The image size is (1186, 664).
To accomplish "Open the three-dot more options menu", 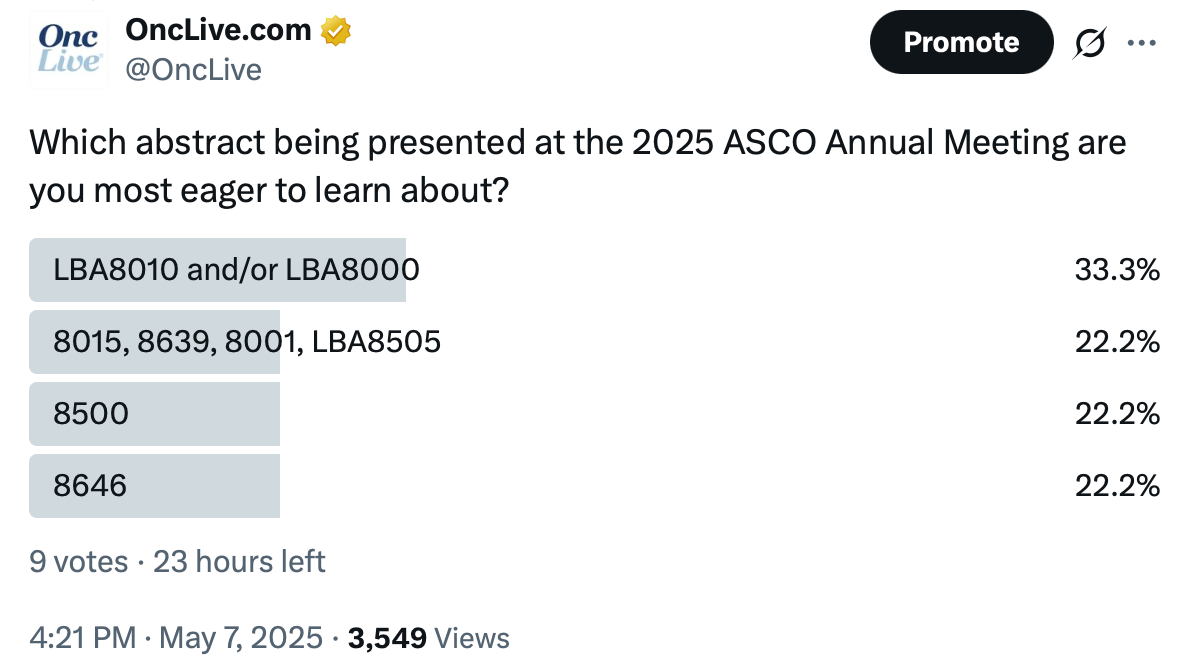I will (1141, 43).
